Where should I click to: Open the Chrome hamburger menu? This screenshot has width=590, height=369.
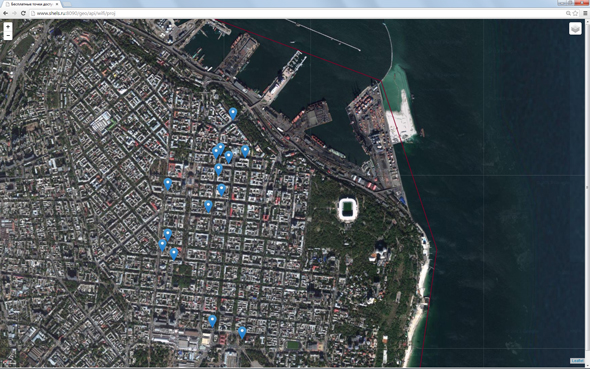click(585, 13)
